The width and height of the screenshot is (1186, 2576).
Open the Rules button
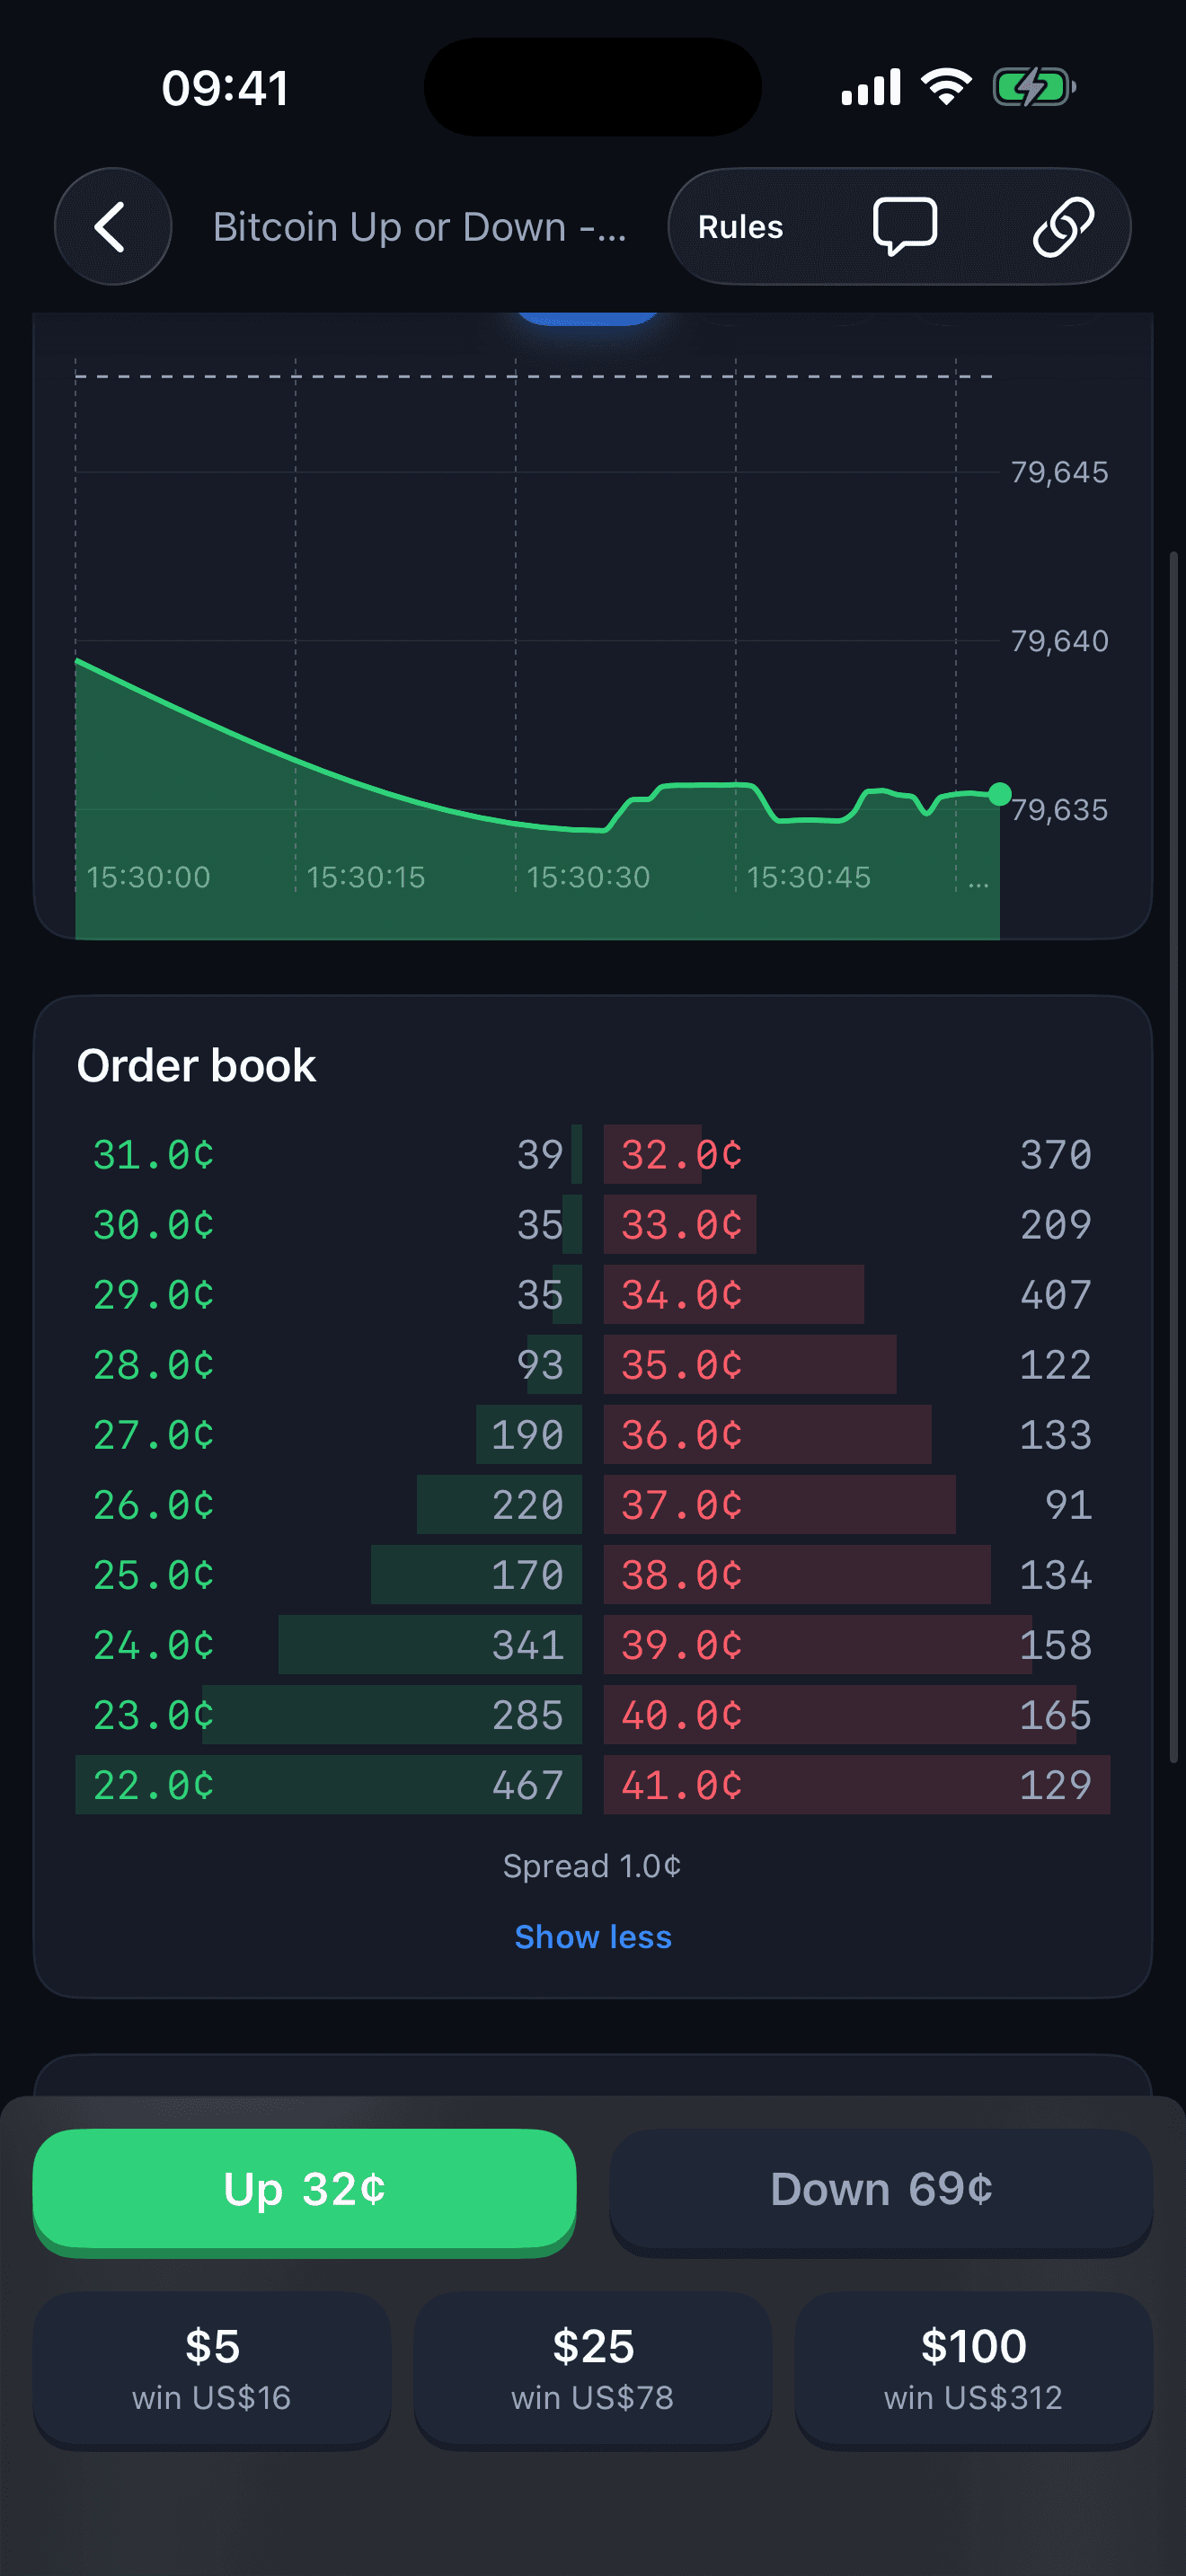tap(740, 227)
